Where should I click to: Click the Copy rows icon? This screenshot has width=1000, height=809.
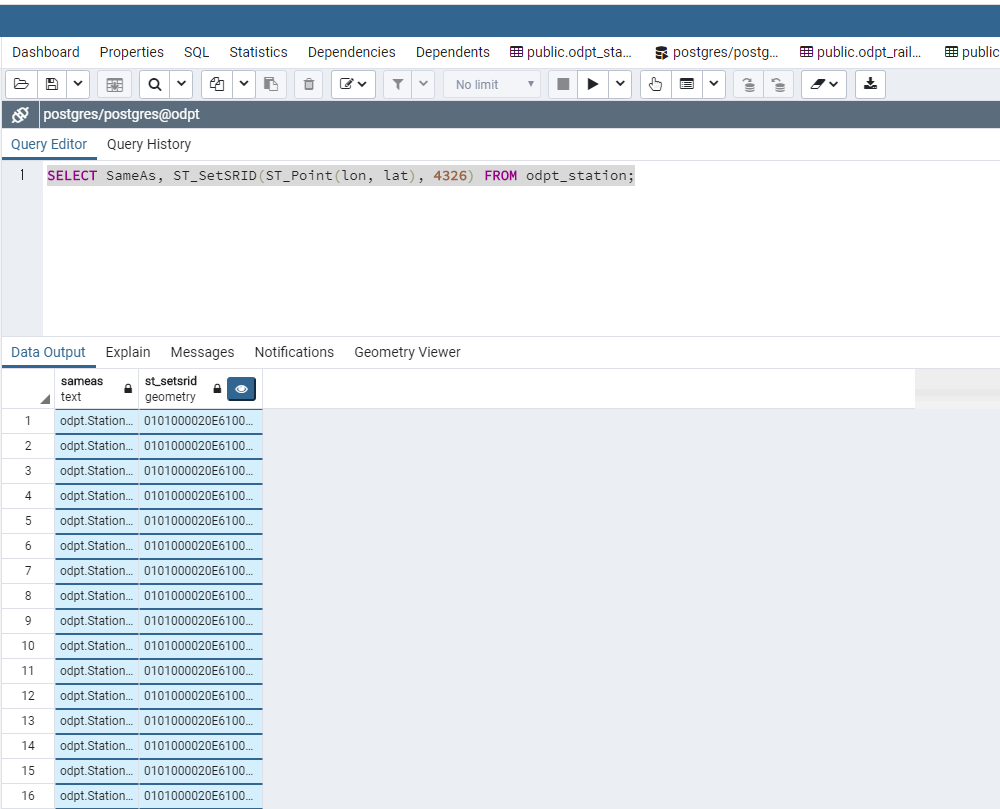point(217,84)
